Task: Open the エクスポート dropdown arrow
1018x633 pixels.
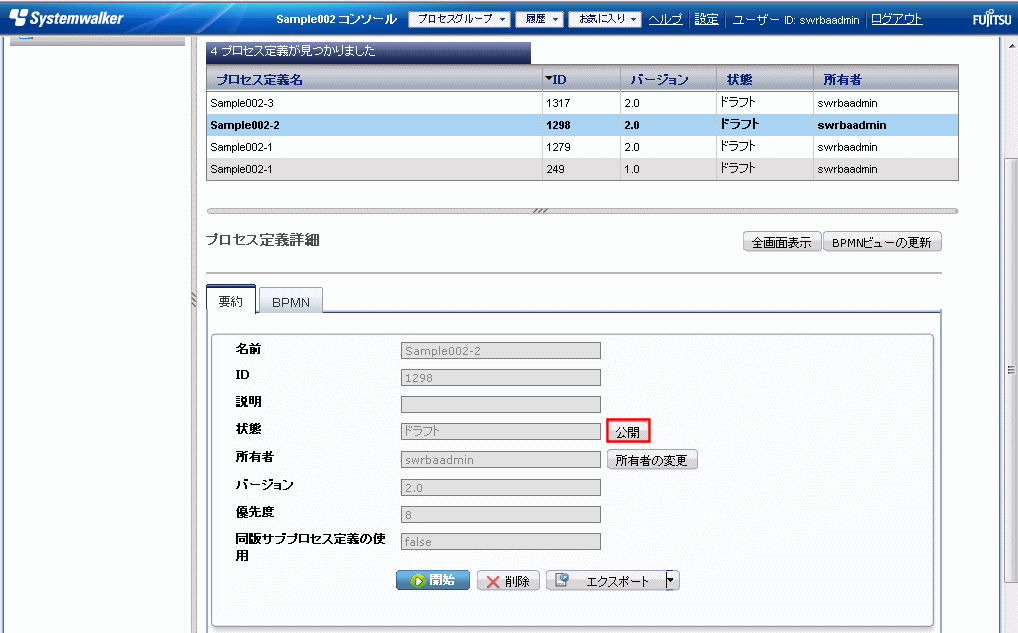Action: [672, 580]
